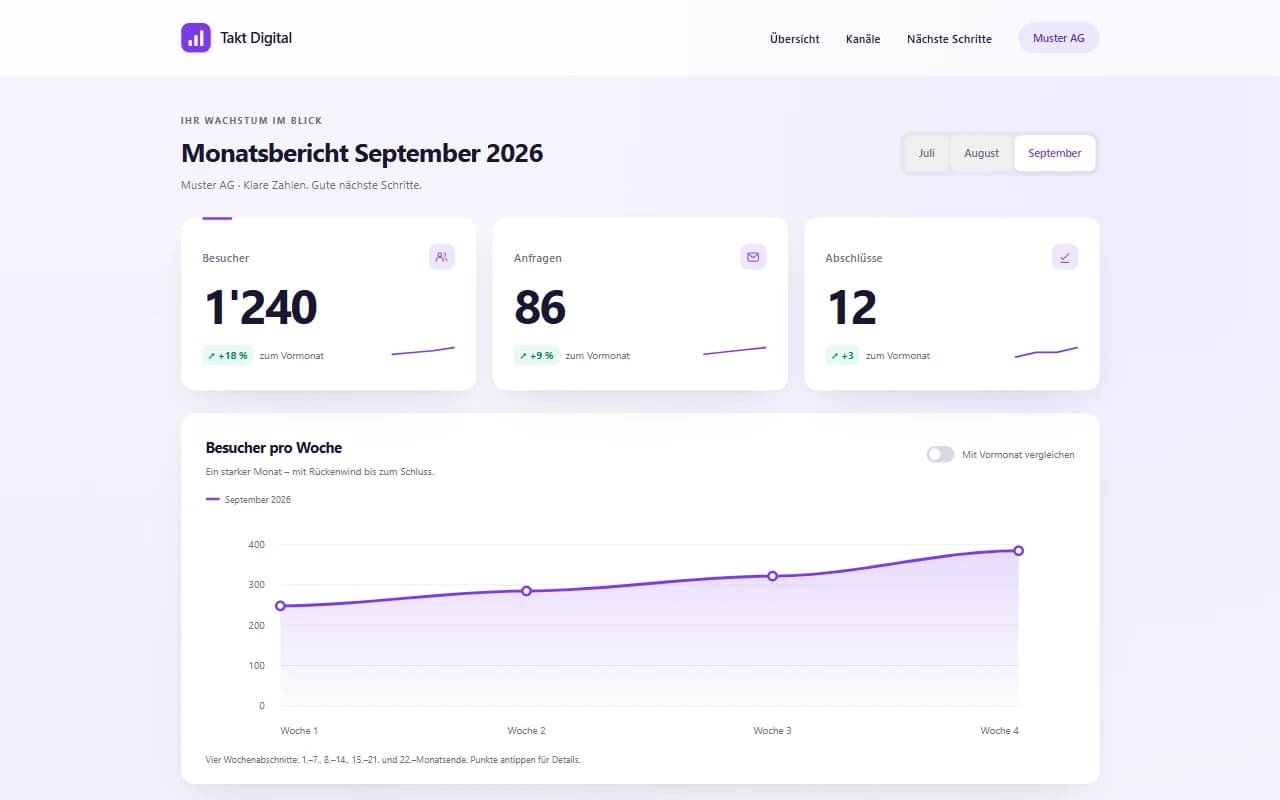Viewport: 1280px width, 800px height.
Task: Click the Takt Digital bar-chart logo icon
Action: coord(196,38)
